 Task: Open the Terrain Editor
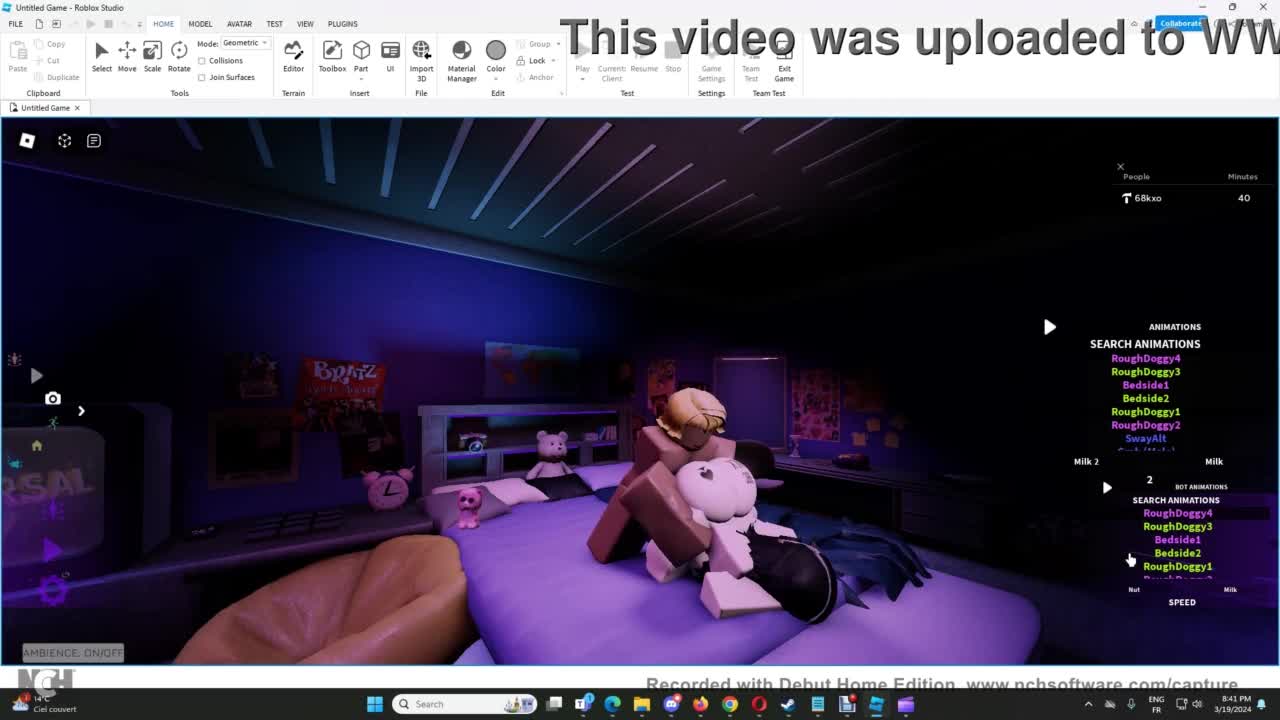click(x=293, y=56)
